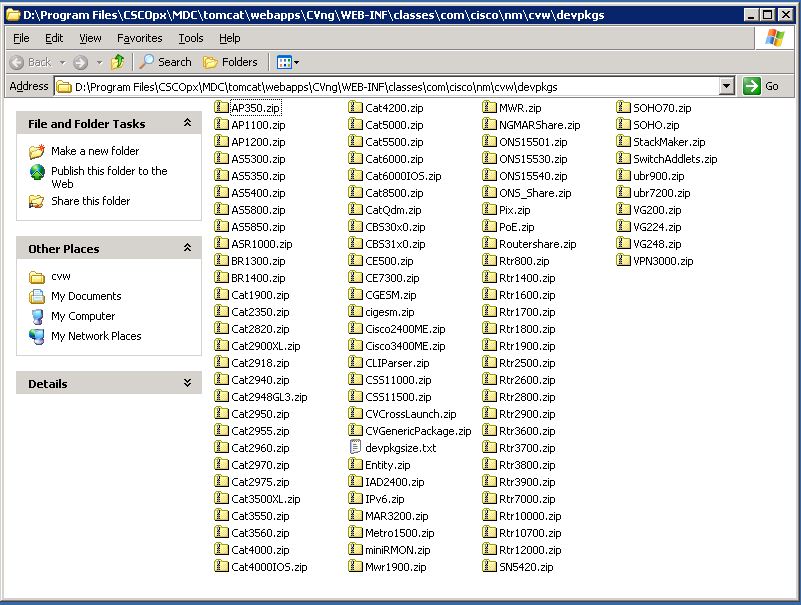The width and height of the screenshot is (801, 605).
Task: Select the CLIParser.zip file icon
Action: (x=355, y=362)
